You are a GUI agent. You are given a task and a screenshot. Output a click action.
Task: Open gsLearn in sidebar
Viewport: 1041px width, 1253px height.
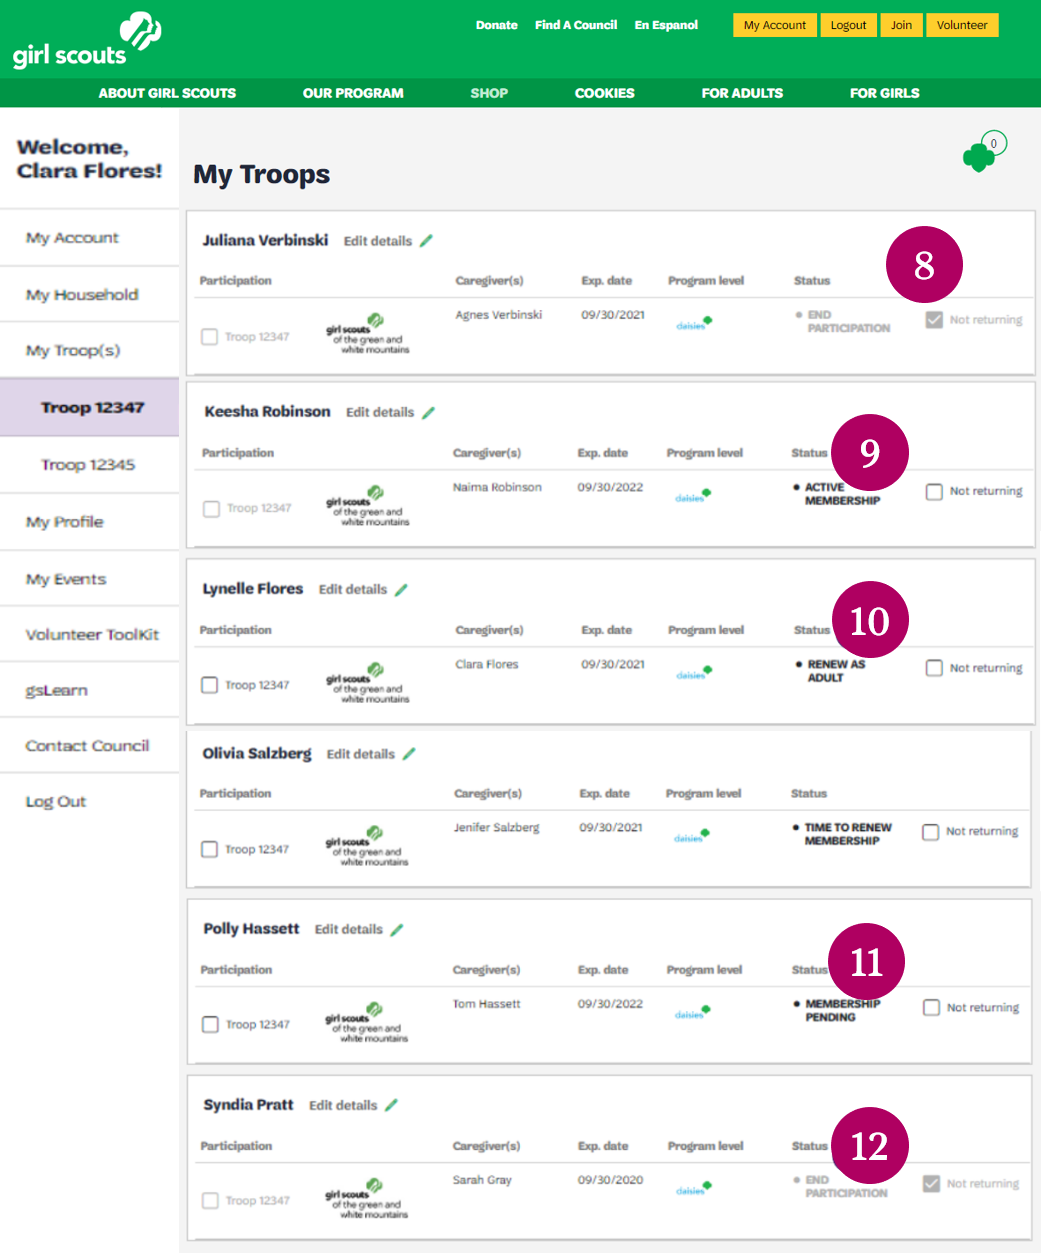click(x=90, y=690)
